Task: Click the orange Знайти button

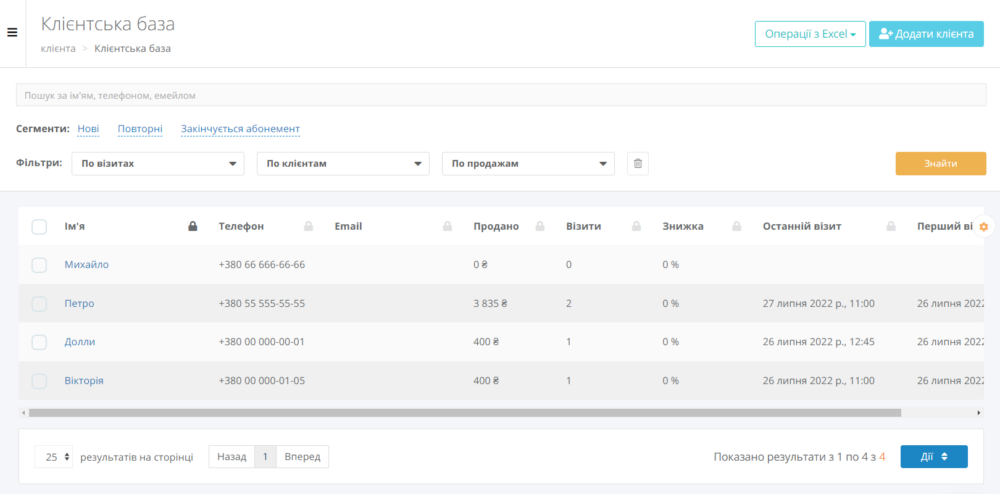Action: click(x=940, y=163)
